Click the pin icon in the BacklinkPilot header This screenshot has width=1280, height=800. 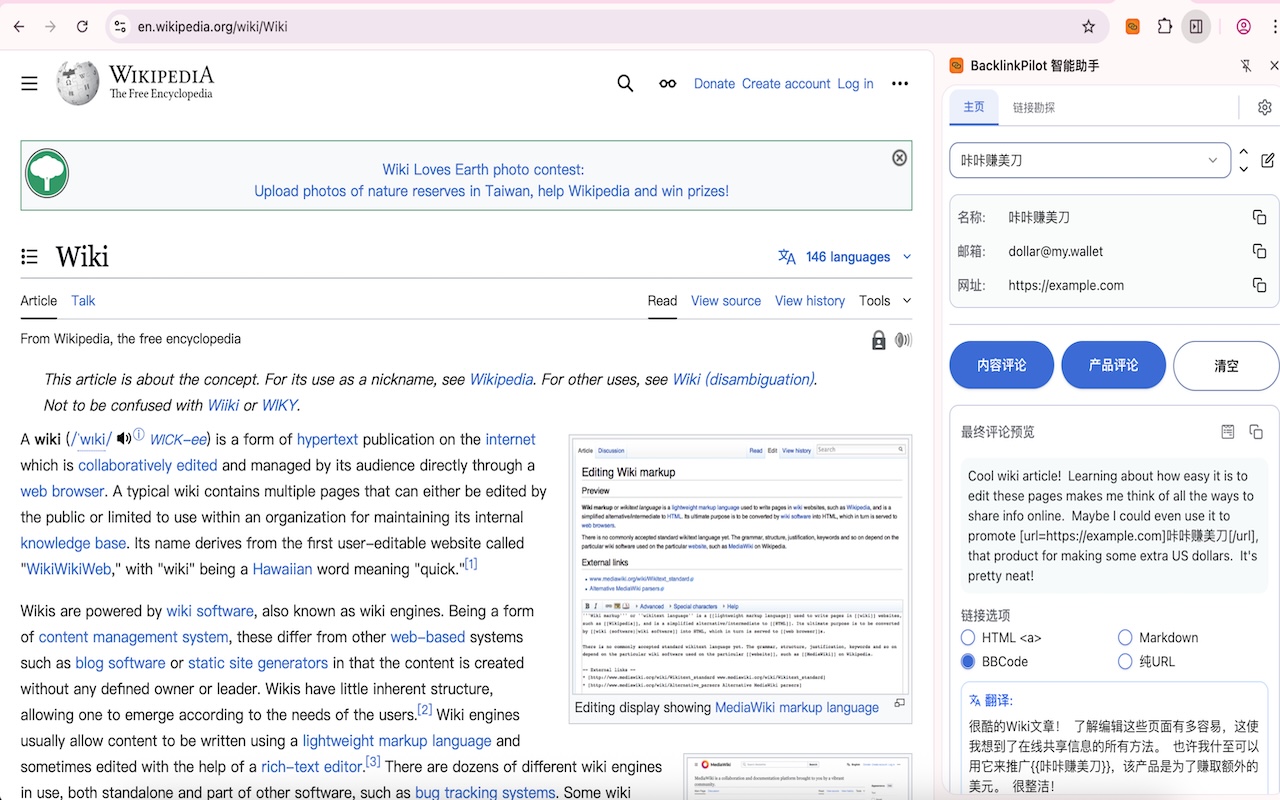point(1245,65)
